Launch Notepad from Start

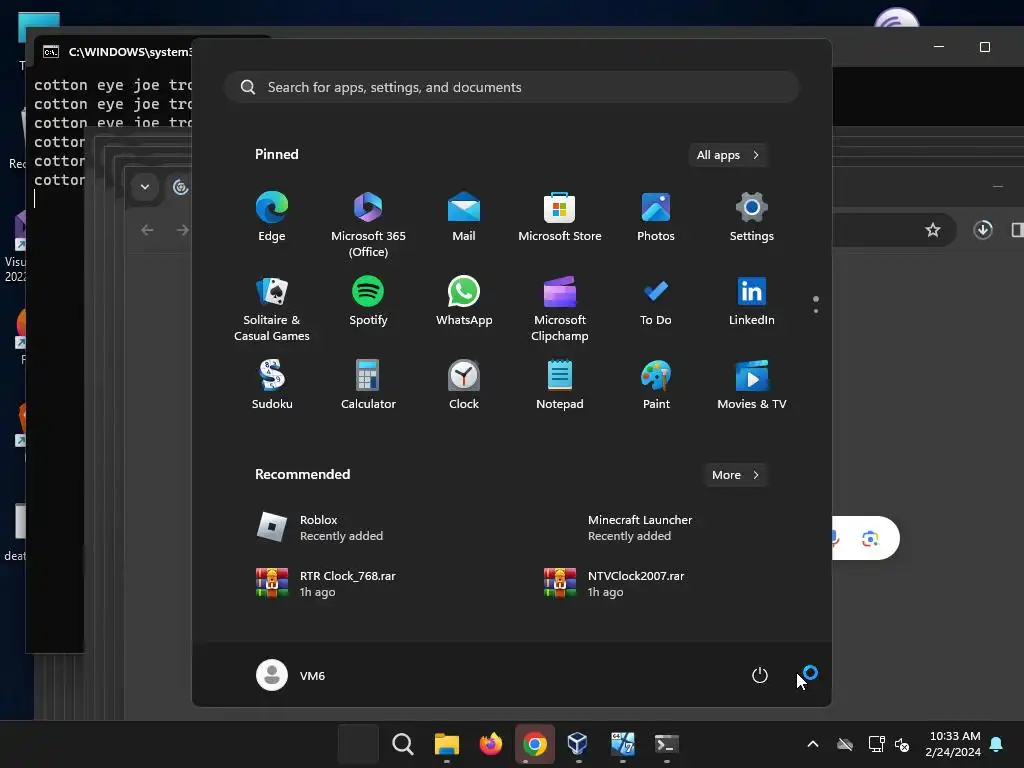560,385
